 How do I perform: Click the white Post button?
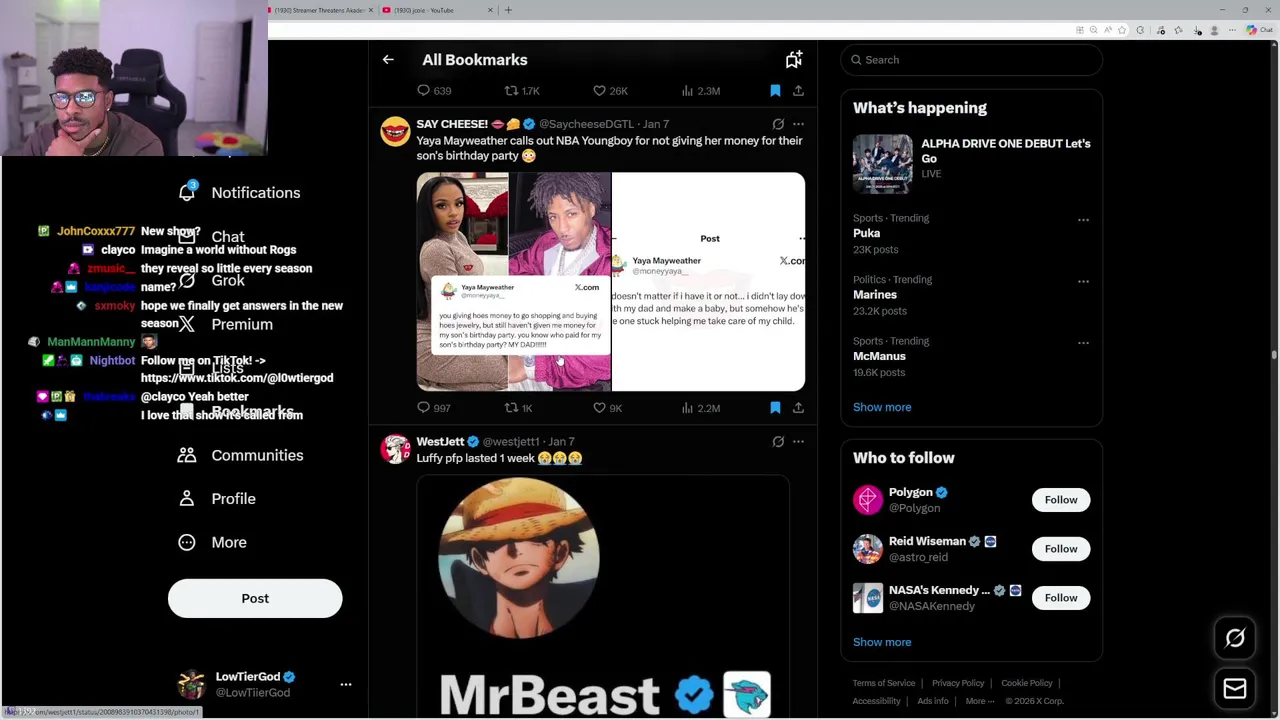(x=255, y=598)
